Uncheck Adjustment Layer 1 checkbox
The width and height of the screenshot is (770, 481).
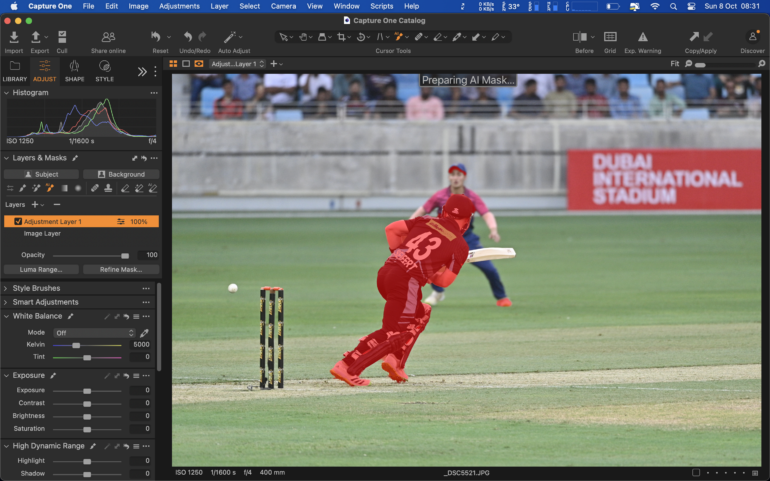(18, 222)
